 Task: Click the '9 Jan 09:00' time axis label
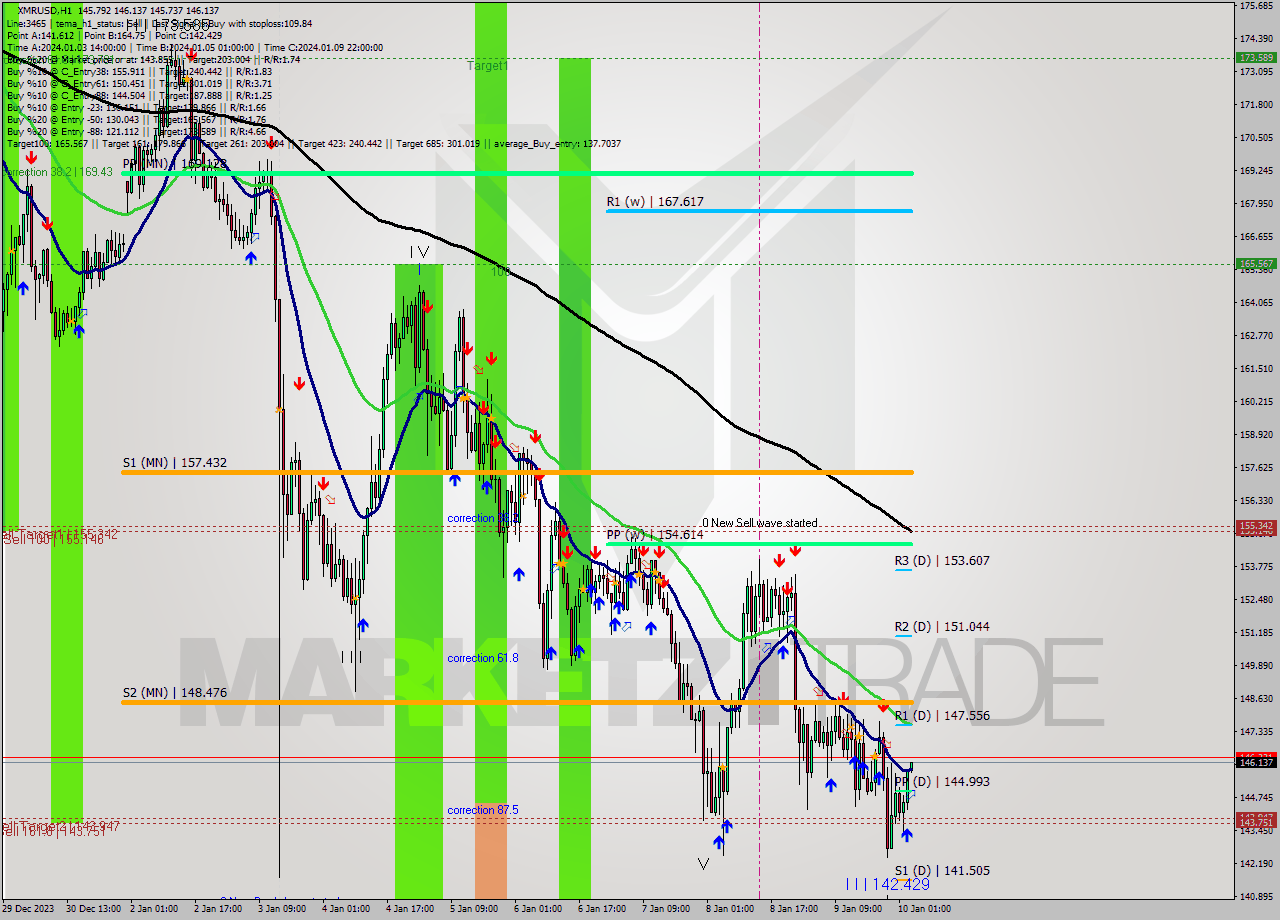pos(859,909)
